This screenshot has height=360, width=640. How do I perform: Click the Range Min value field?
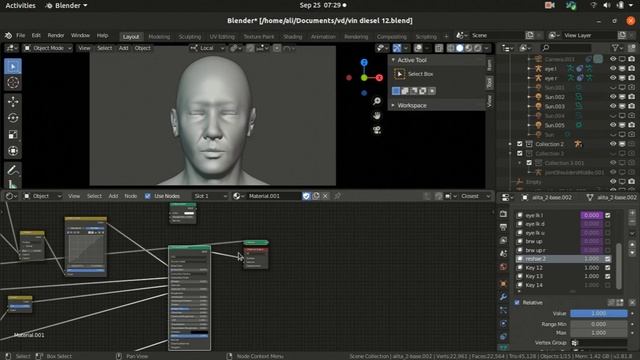coord(599,324)
